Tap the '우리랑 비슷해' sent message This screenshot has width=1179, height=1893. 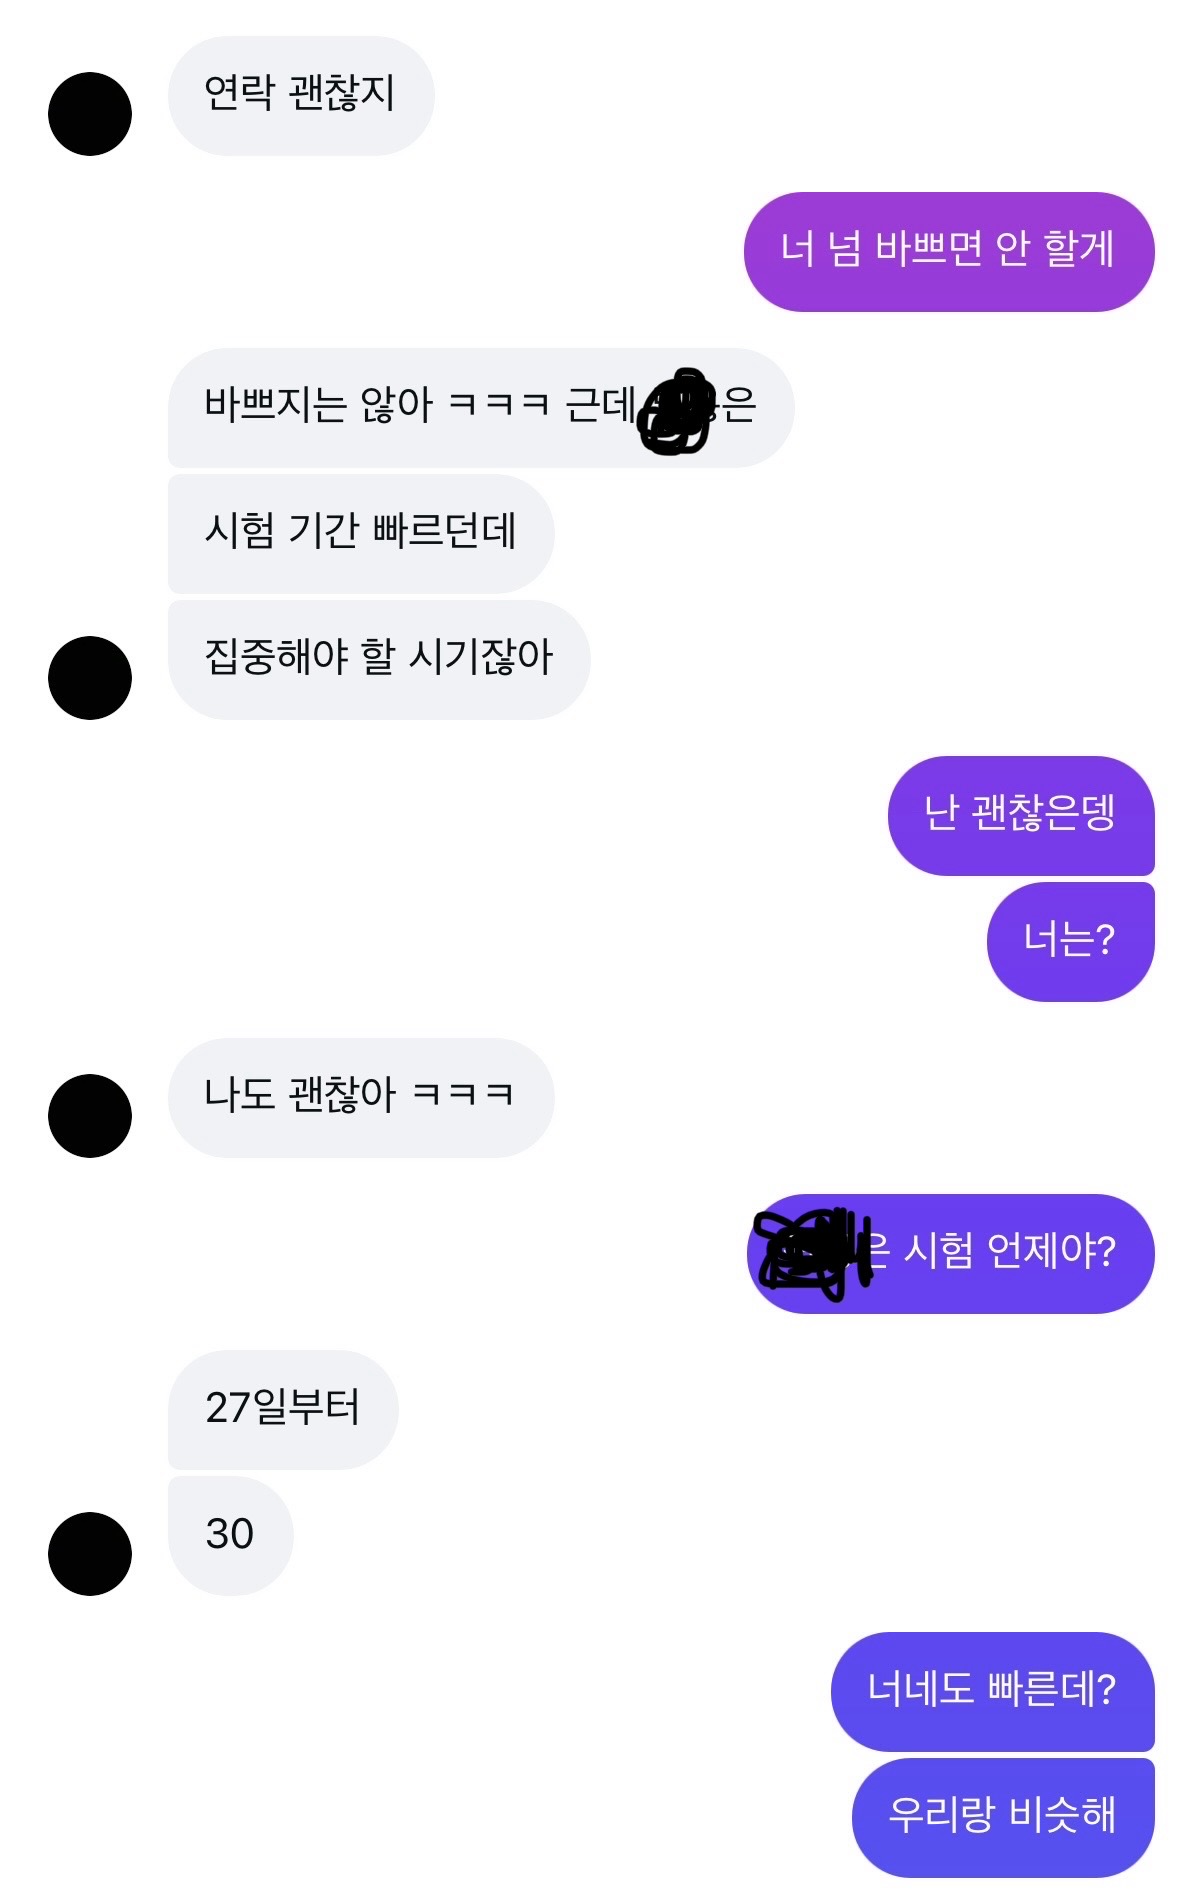pos(1003,1818)
